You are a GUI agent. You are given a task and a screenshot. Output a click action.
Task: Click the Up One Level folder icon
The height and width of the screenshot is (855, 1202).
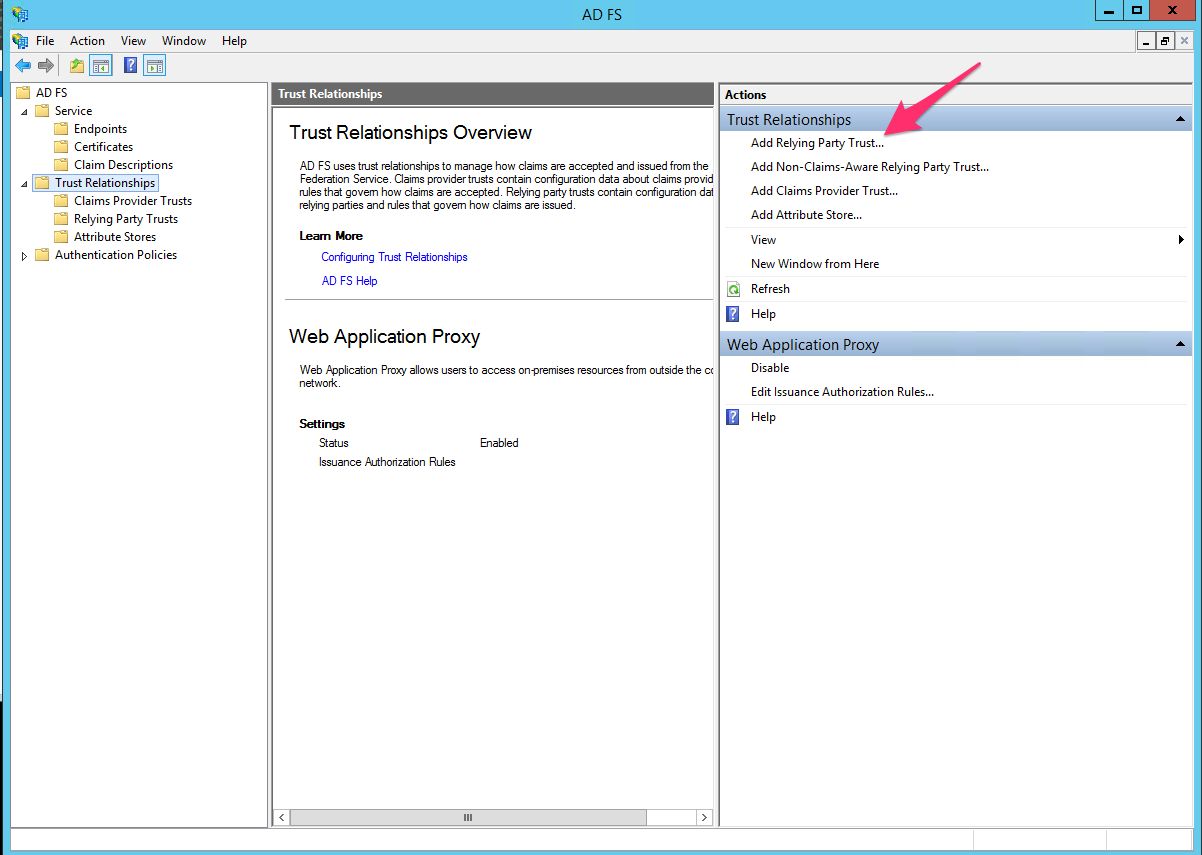77,66
